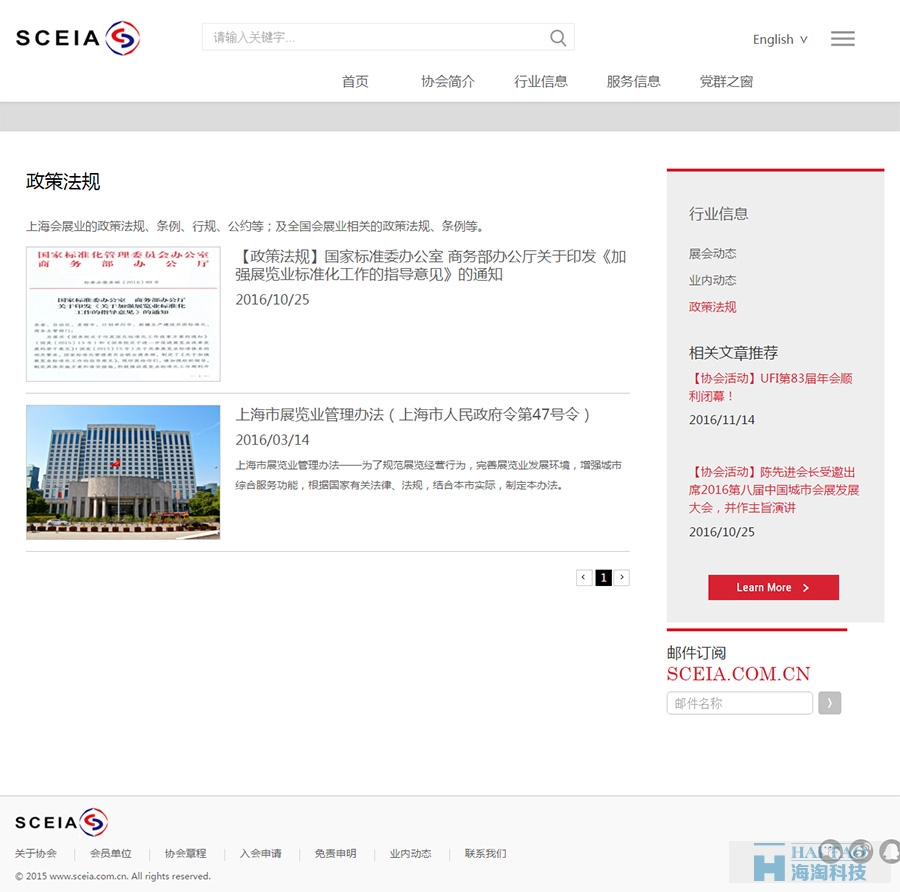The height and width of the screenshot is (892, 900).
Task: Open 协会简介 navigation menu
Action: click(448, 82)
